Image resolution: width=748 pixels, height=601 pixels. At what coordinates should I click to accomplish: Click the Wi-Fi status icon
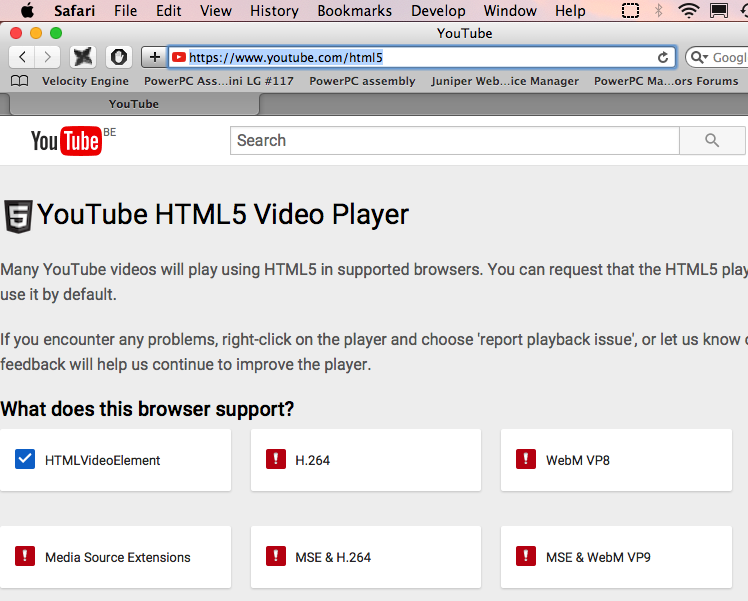coord(688,10)
